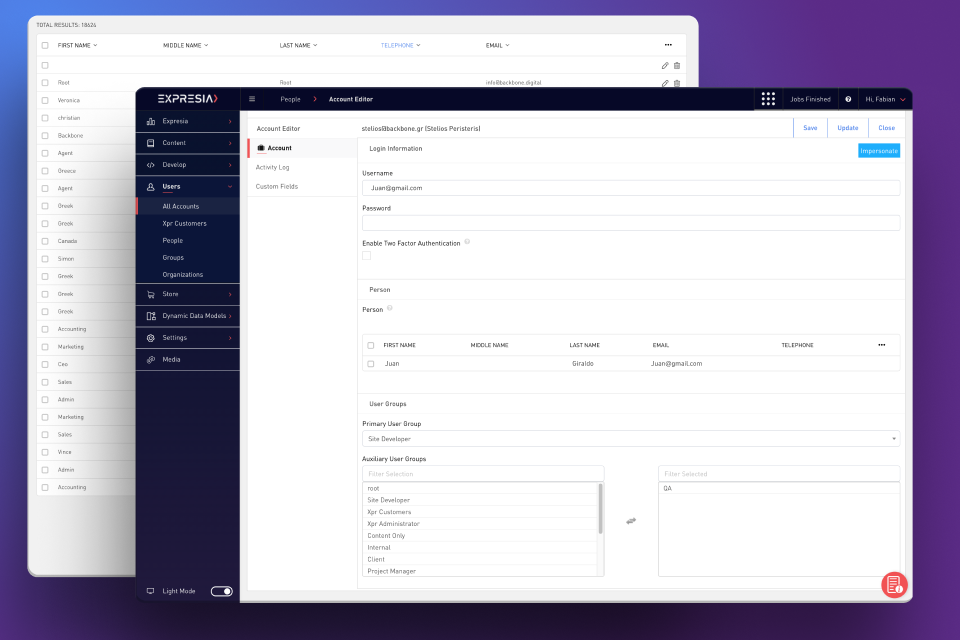Toggle the Light Mode switch
960x640 pixels.
click(221, 591)
